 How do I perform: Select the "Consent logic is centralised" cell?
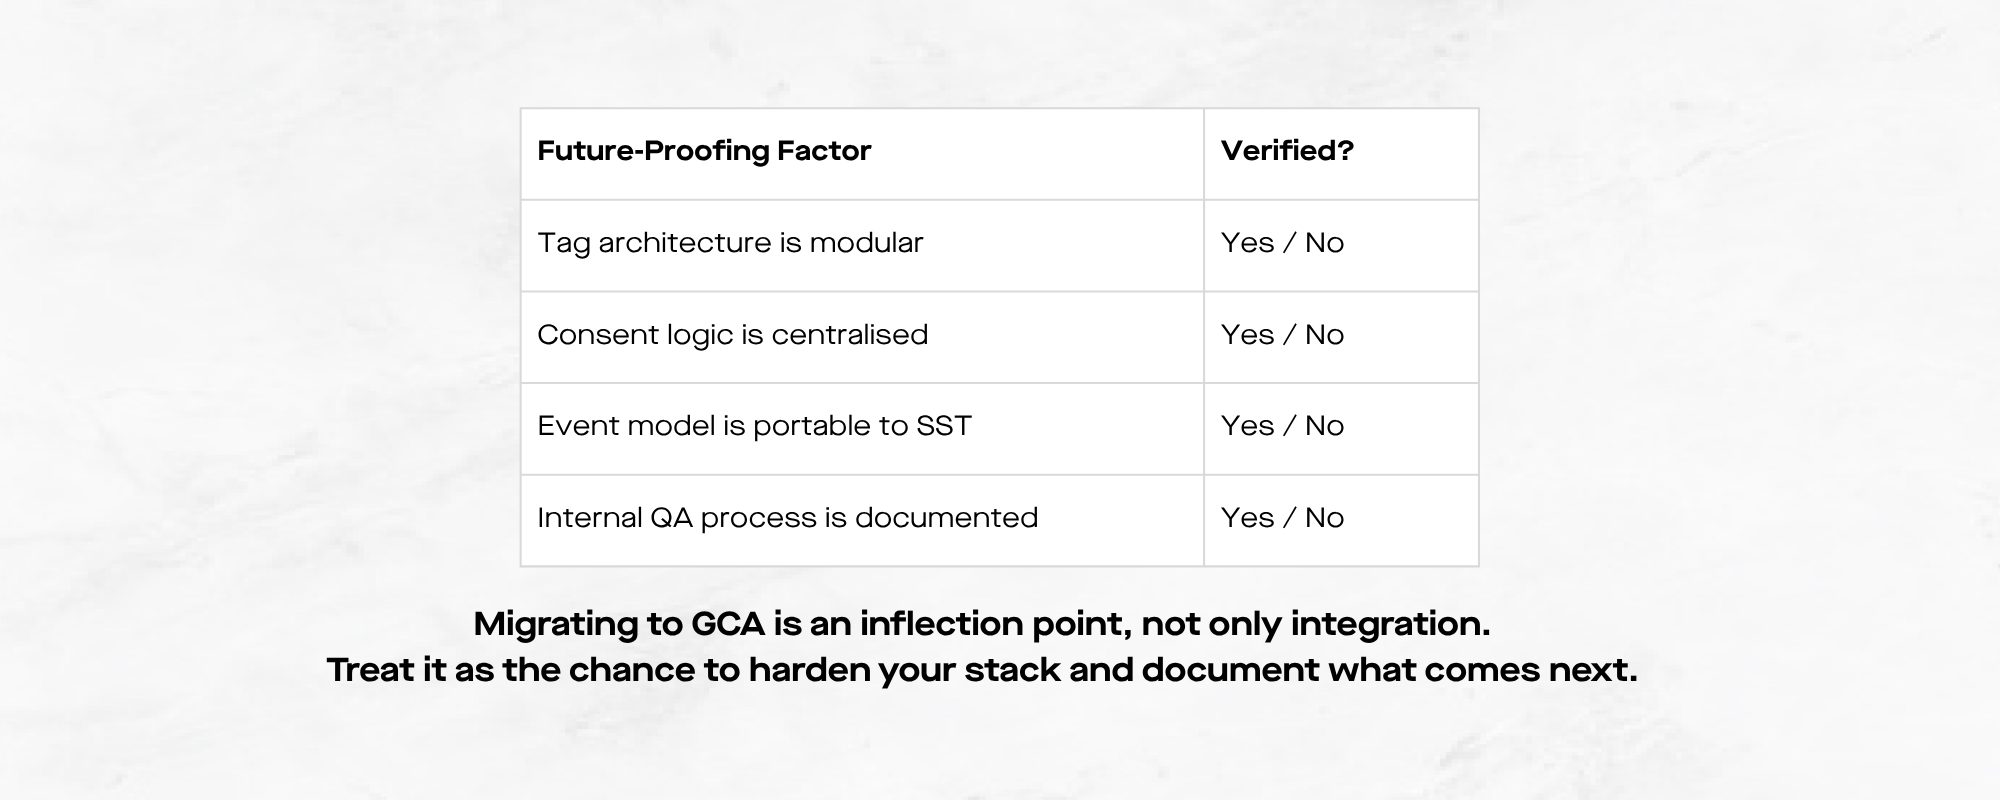click(732, 335)
